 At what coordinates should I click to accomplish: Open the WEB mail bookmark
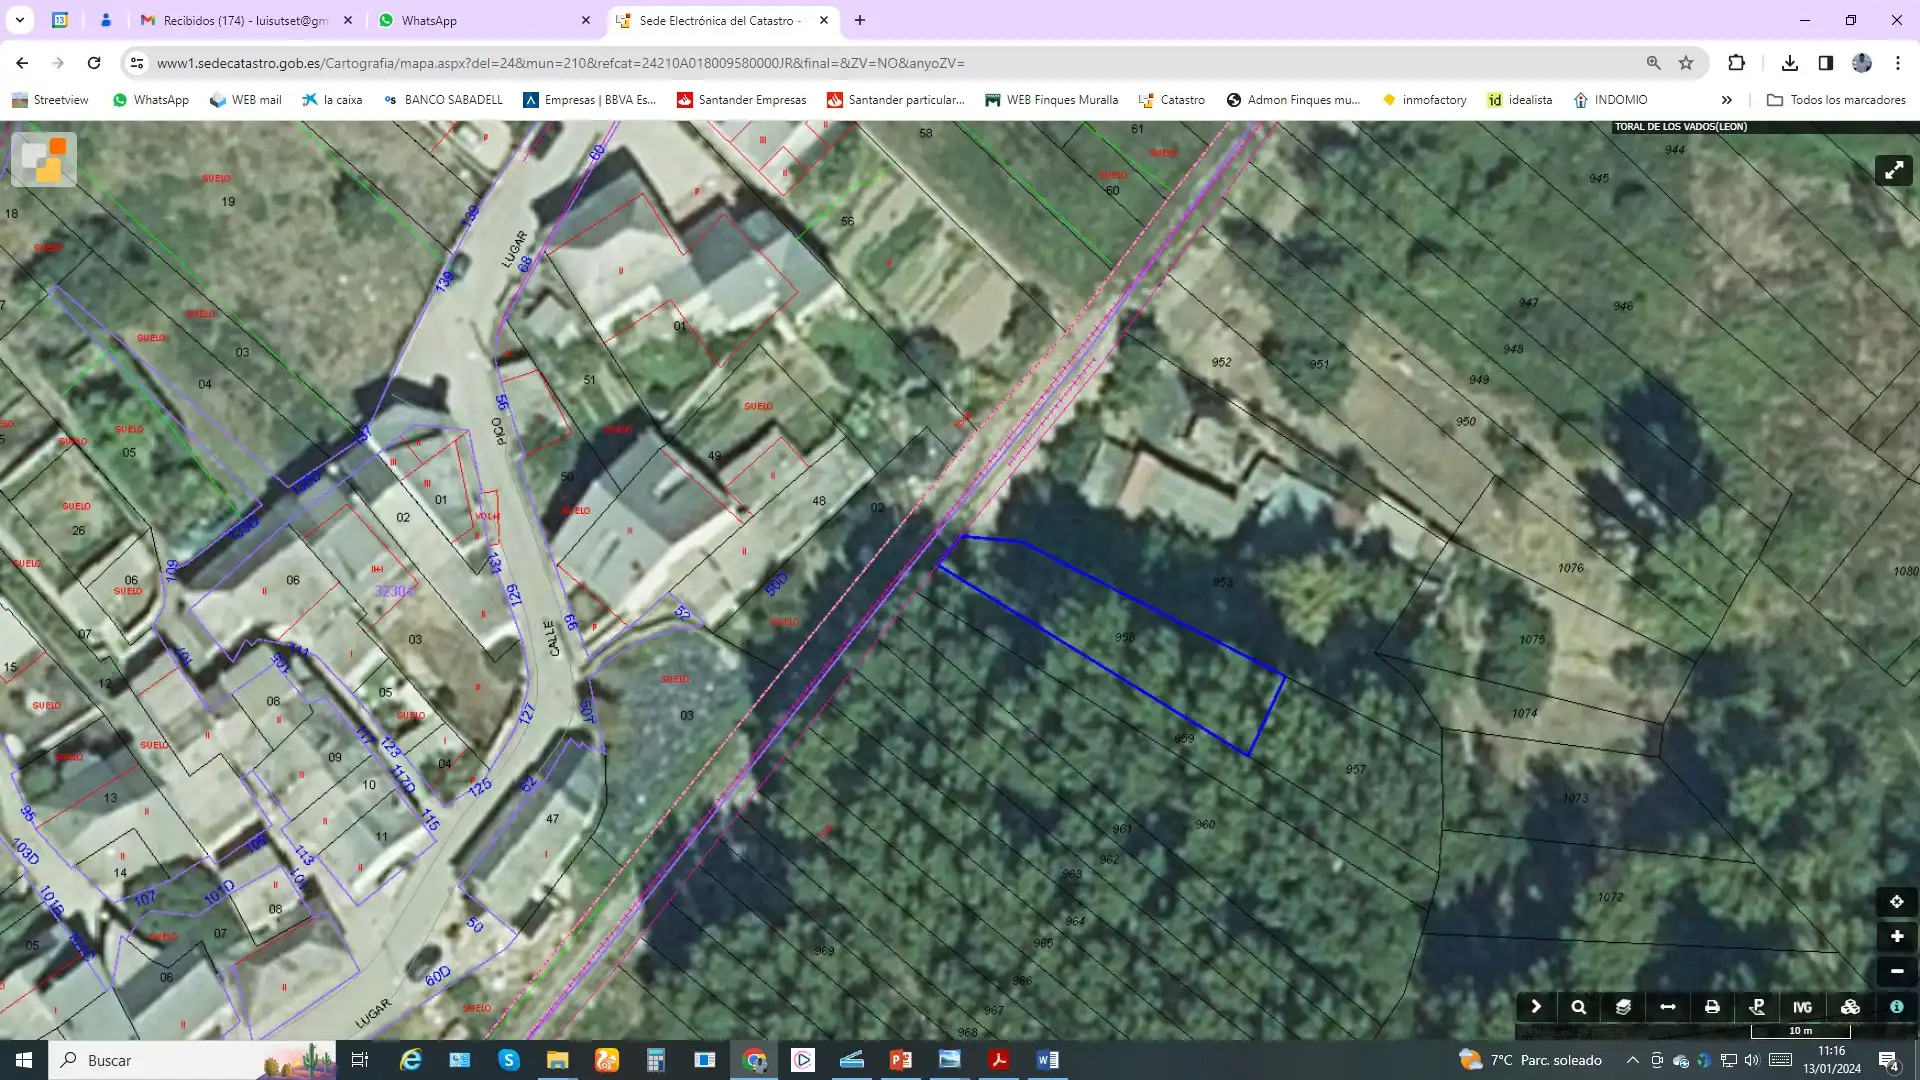point(246,100)
